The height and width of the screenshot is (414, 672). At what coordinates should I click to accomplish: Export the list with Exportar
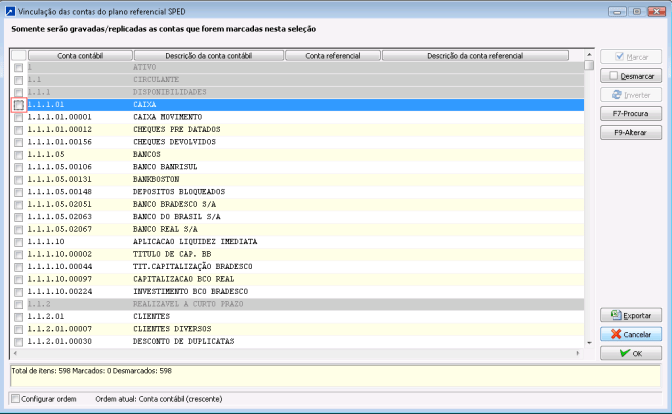pyautogui.click(x=631, y=315)
